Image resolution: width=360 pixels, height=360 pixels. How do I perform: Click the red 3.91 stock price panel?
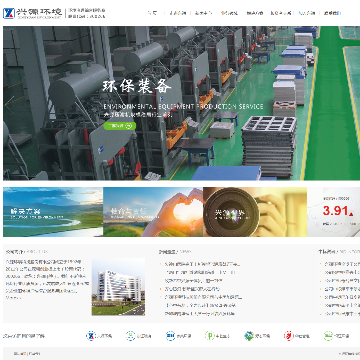point(333,212)
